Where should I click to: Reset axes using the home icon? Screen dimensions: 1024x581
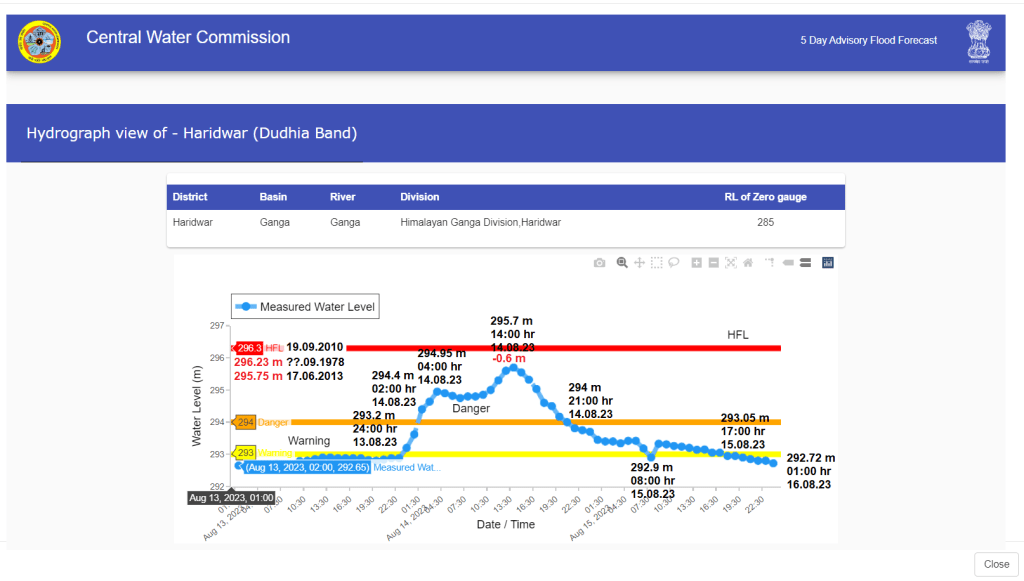click(747, 263)
